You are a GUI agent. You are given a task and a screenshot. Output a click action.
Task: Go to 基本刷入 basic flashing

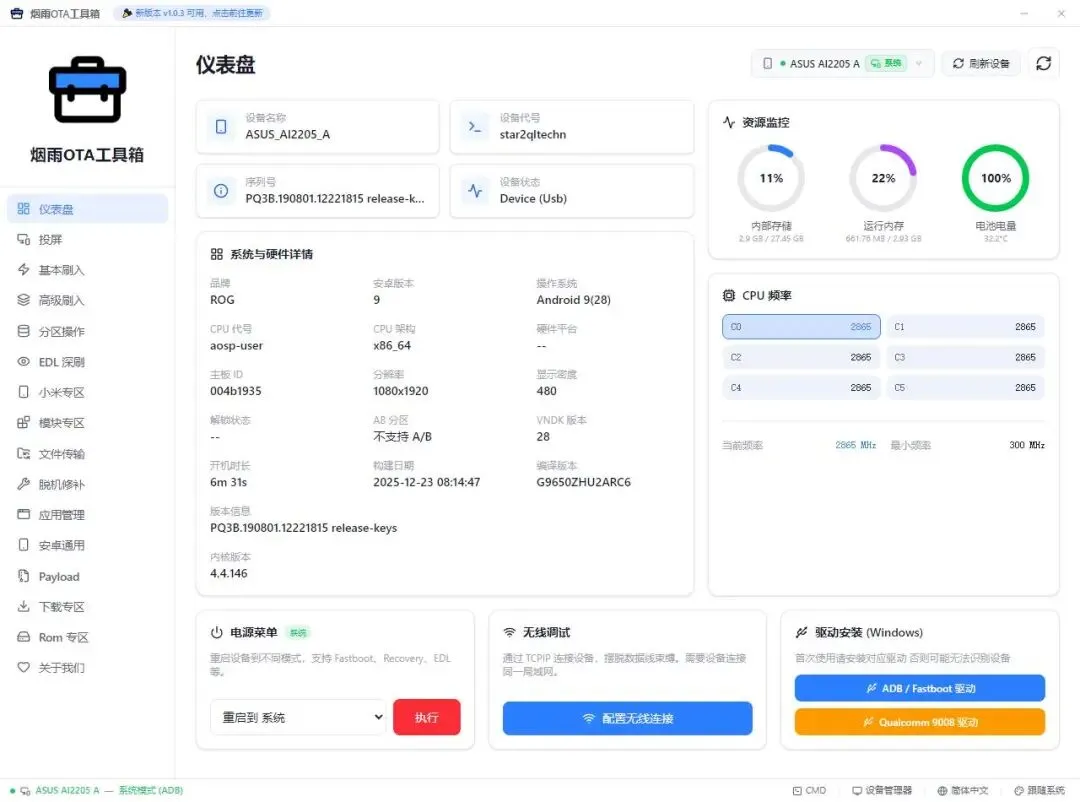(x=87, y=269)
